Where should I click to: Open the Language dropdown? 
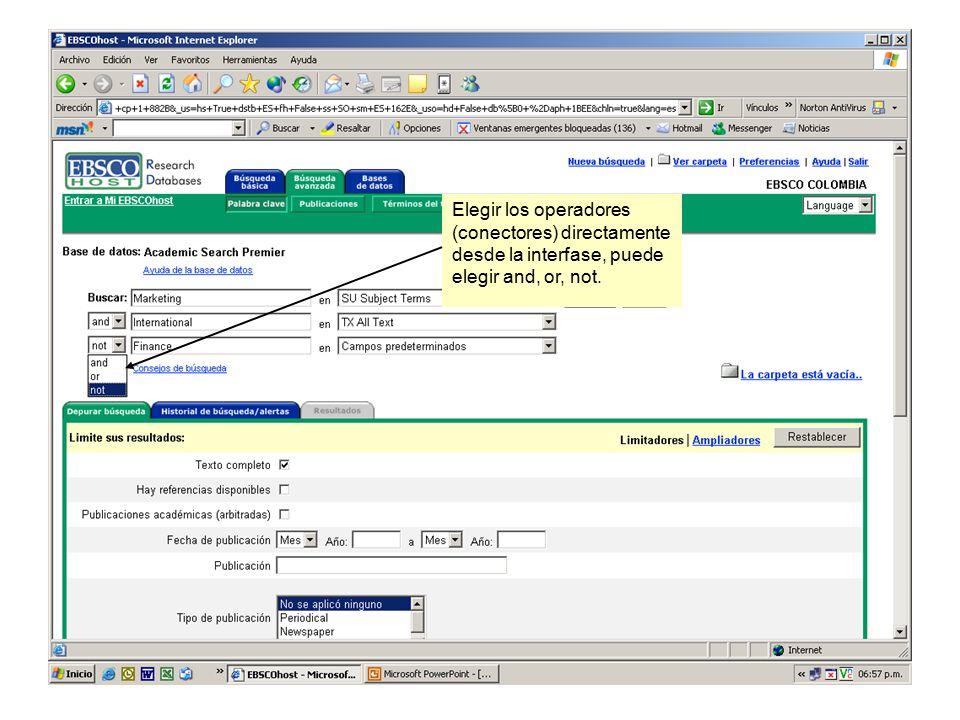coord(864,205)
